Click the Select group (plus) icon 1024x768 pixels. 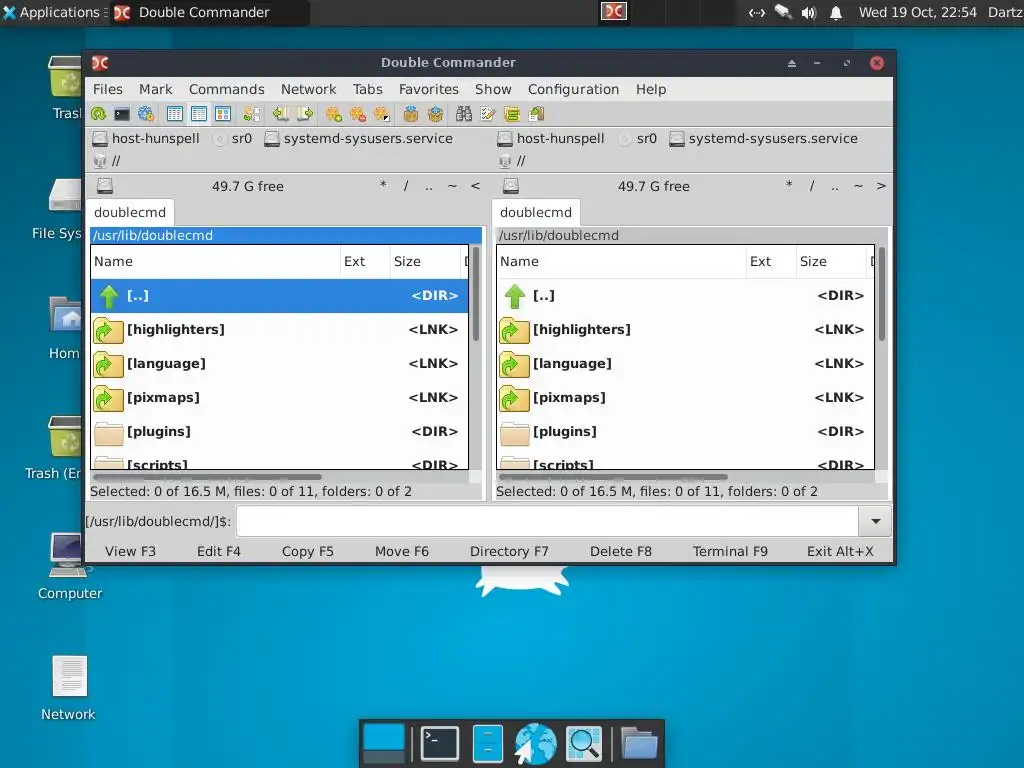coord(334,114)
